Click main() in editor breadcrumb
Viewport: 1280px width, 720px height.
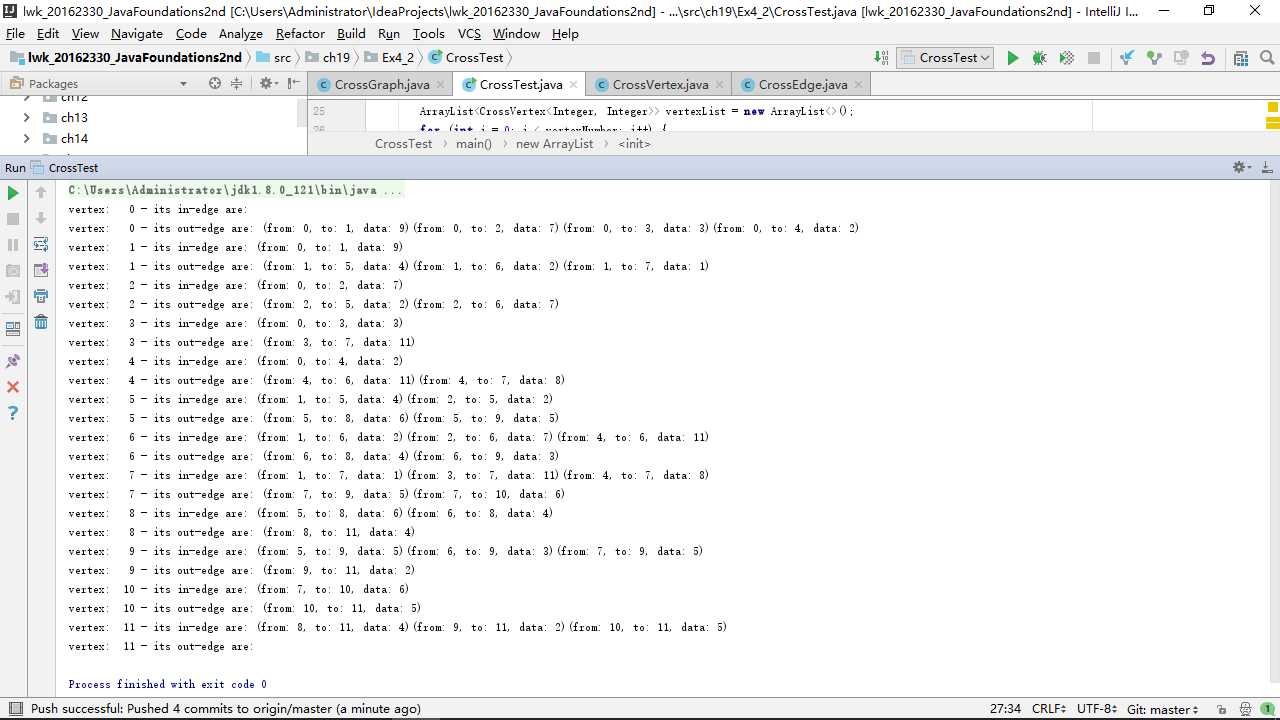474,144
